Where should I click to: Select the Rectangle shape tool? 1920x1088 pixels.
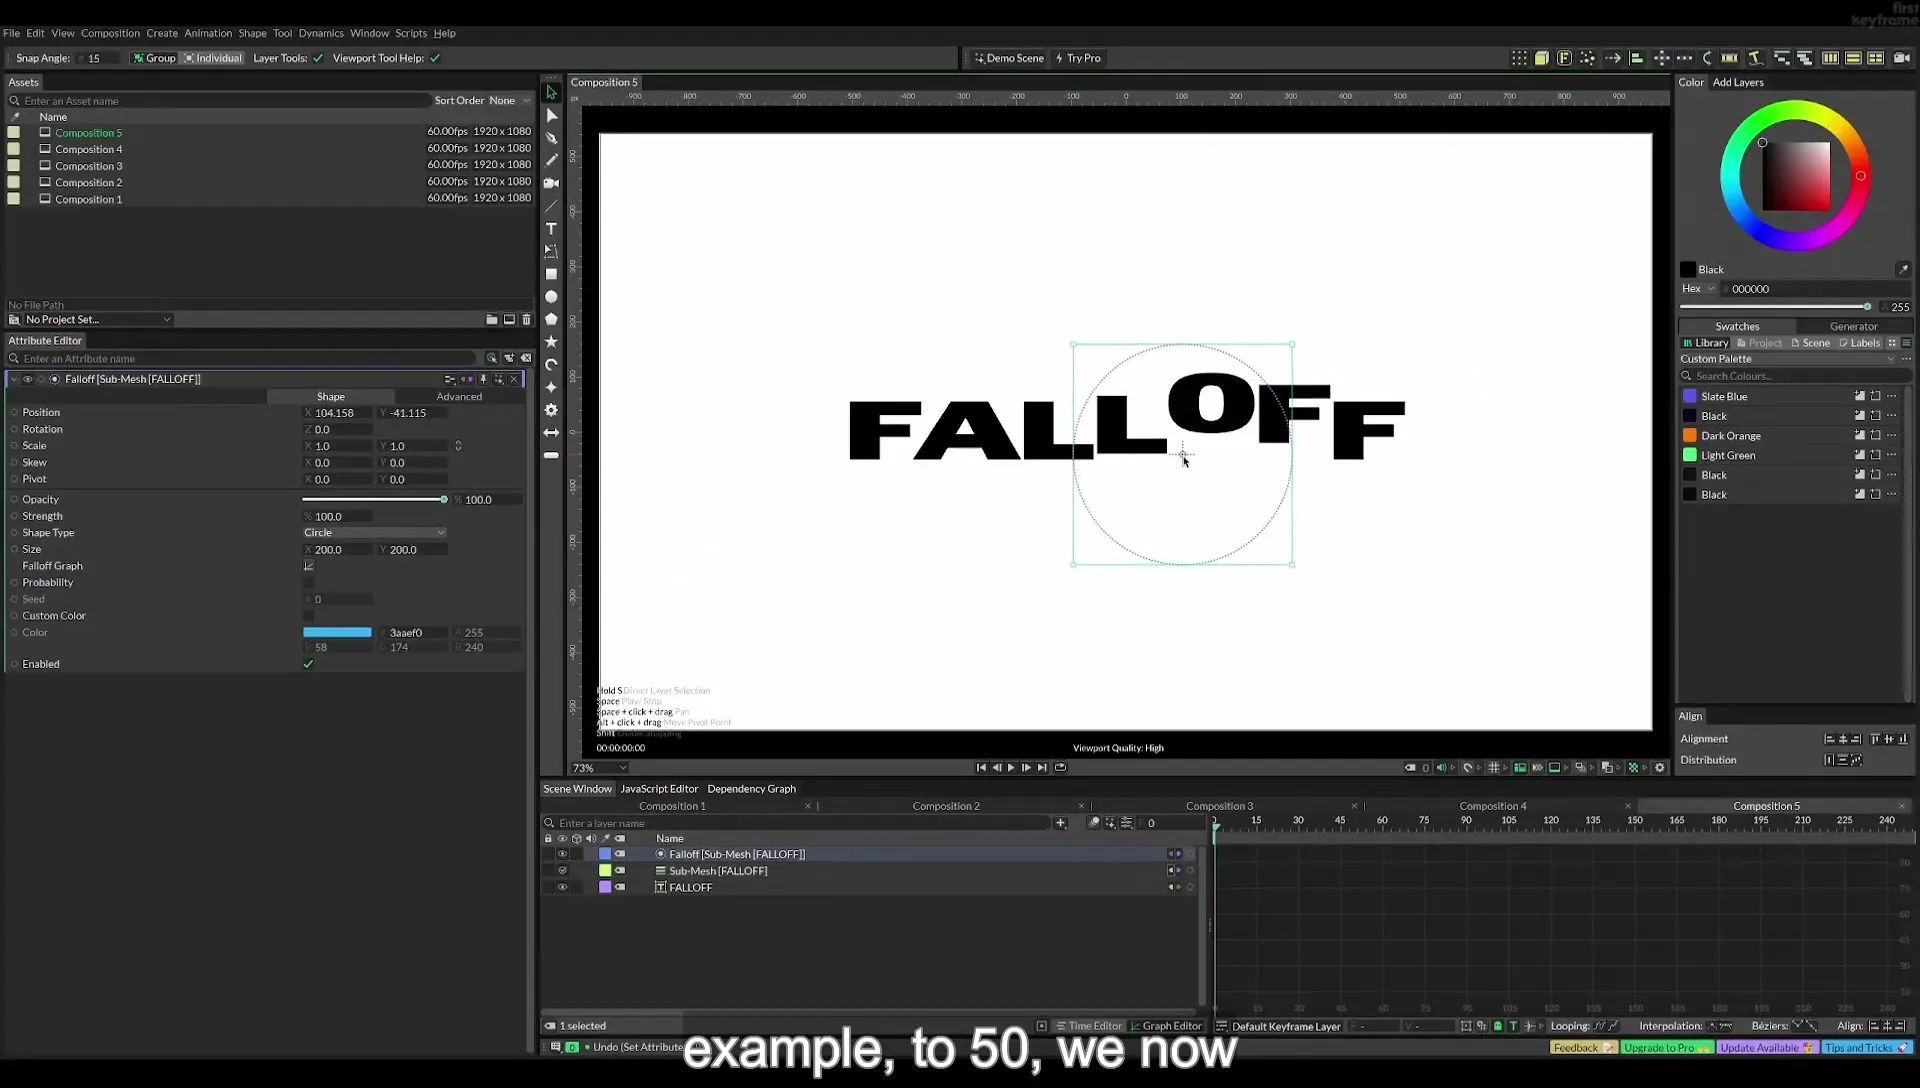(551, 274)
